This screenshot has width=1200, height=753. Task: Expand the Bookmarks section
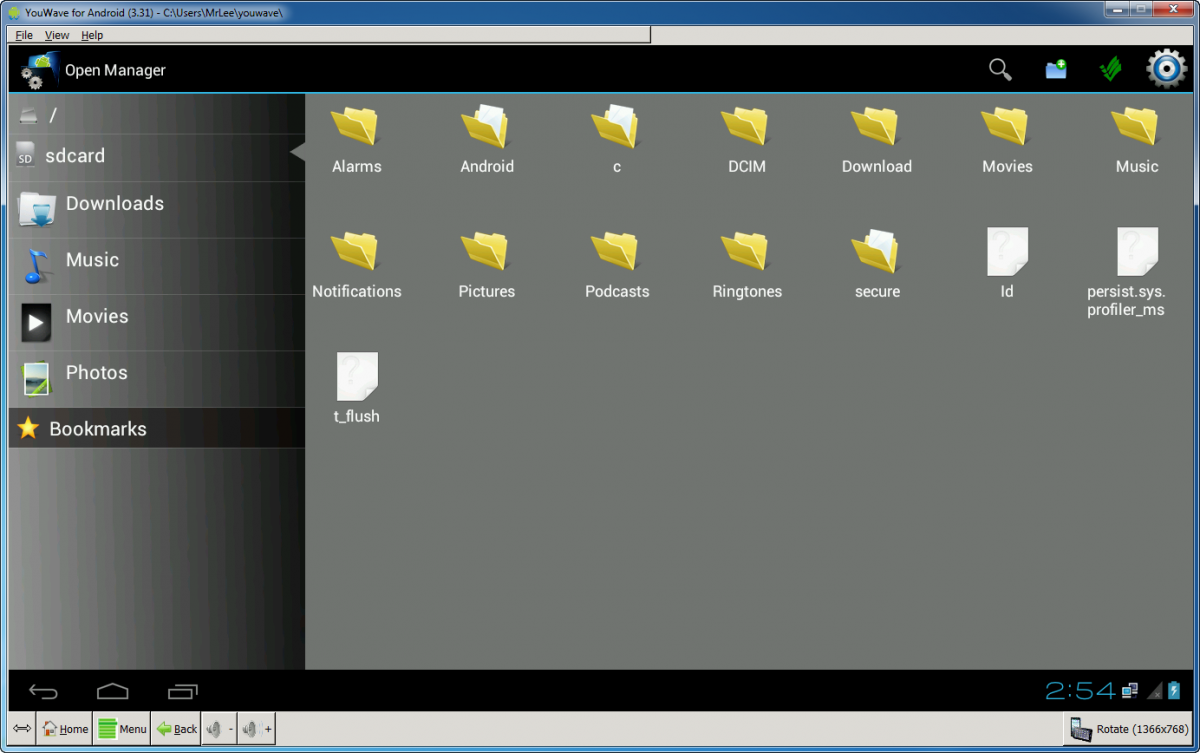click(x=97, y=429)
